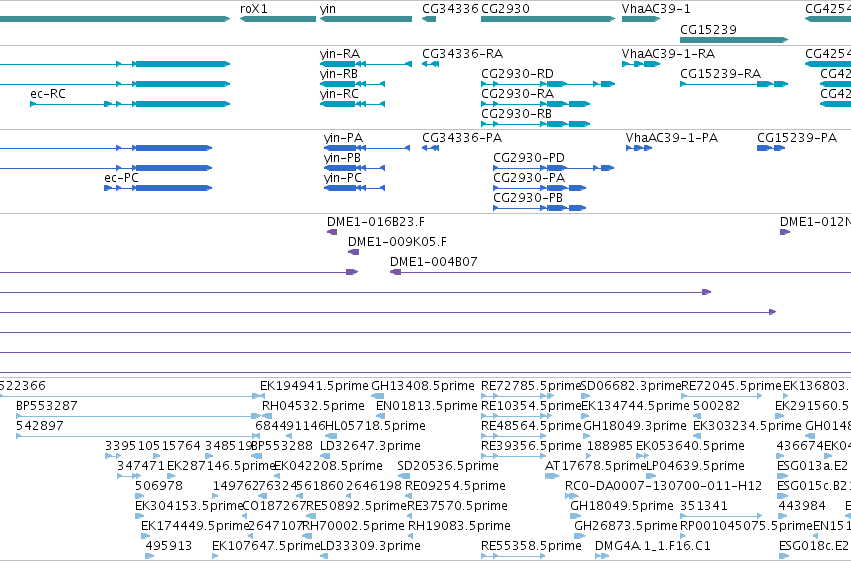
Task: Click the RH70002.5prime EST label
Action: tap(353, 526)
